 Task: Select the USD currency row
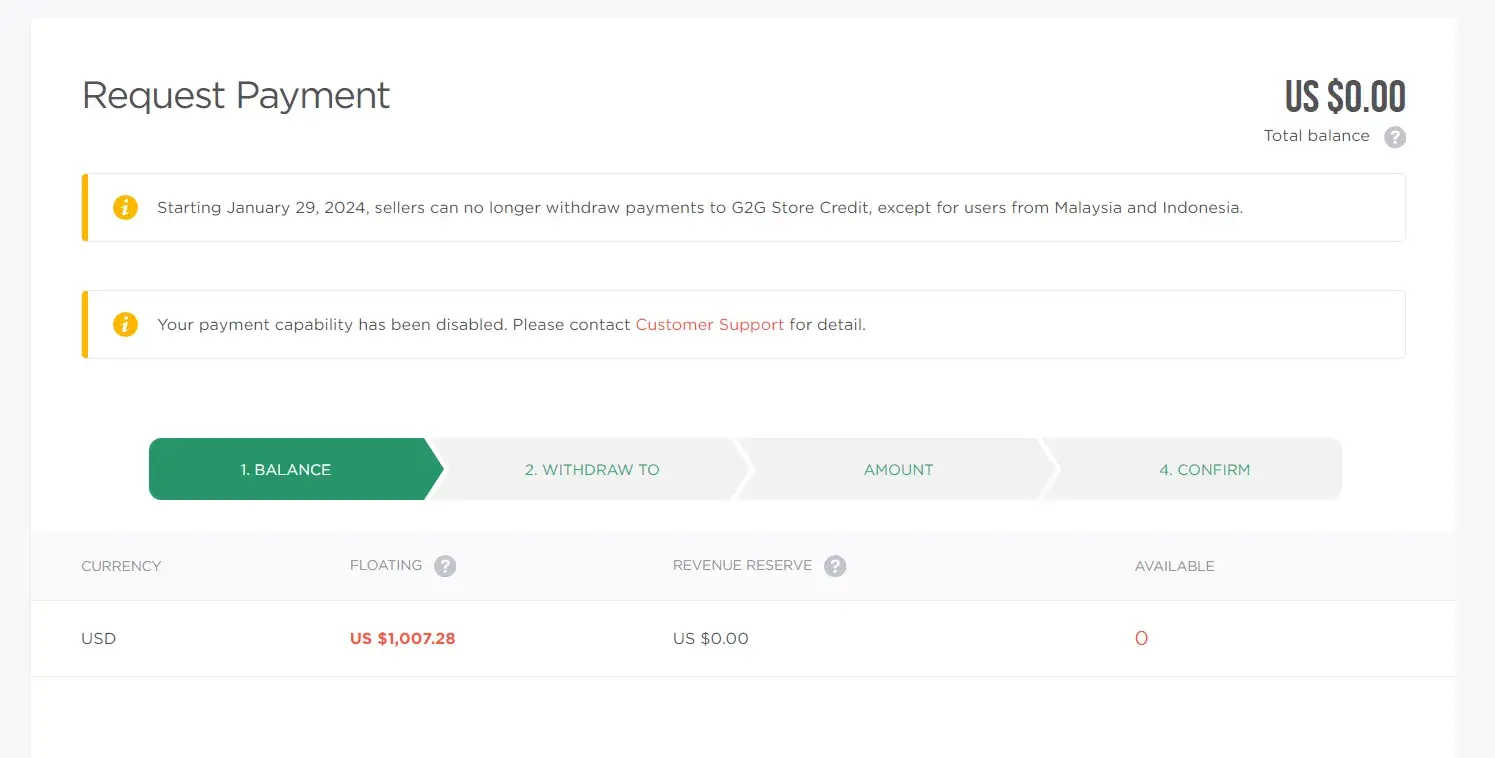tap(99, 638)
